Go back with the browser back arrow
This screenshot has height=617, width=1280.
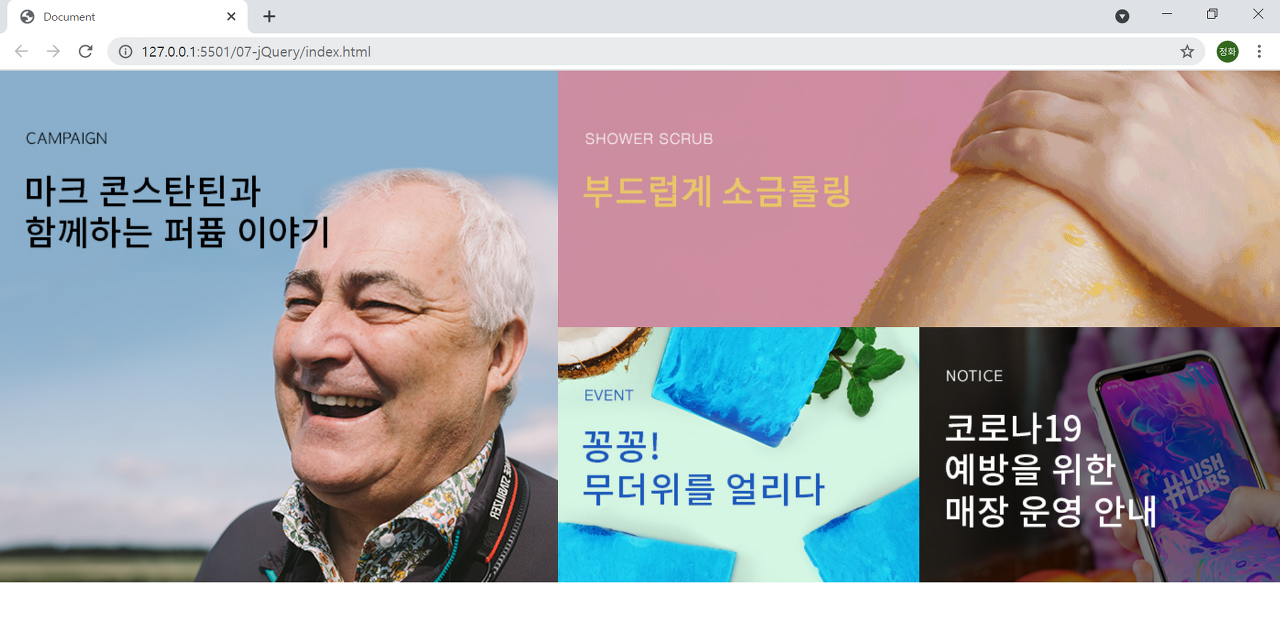(x=21, y=51)
